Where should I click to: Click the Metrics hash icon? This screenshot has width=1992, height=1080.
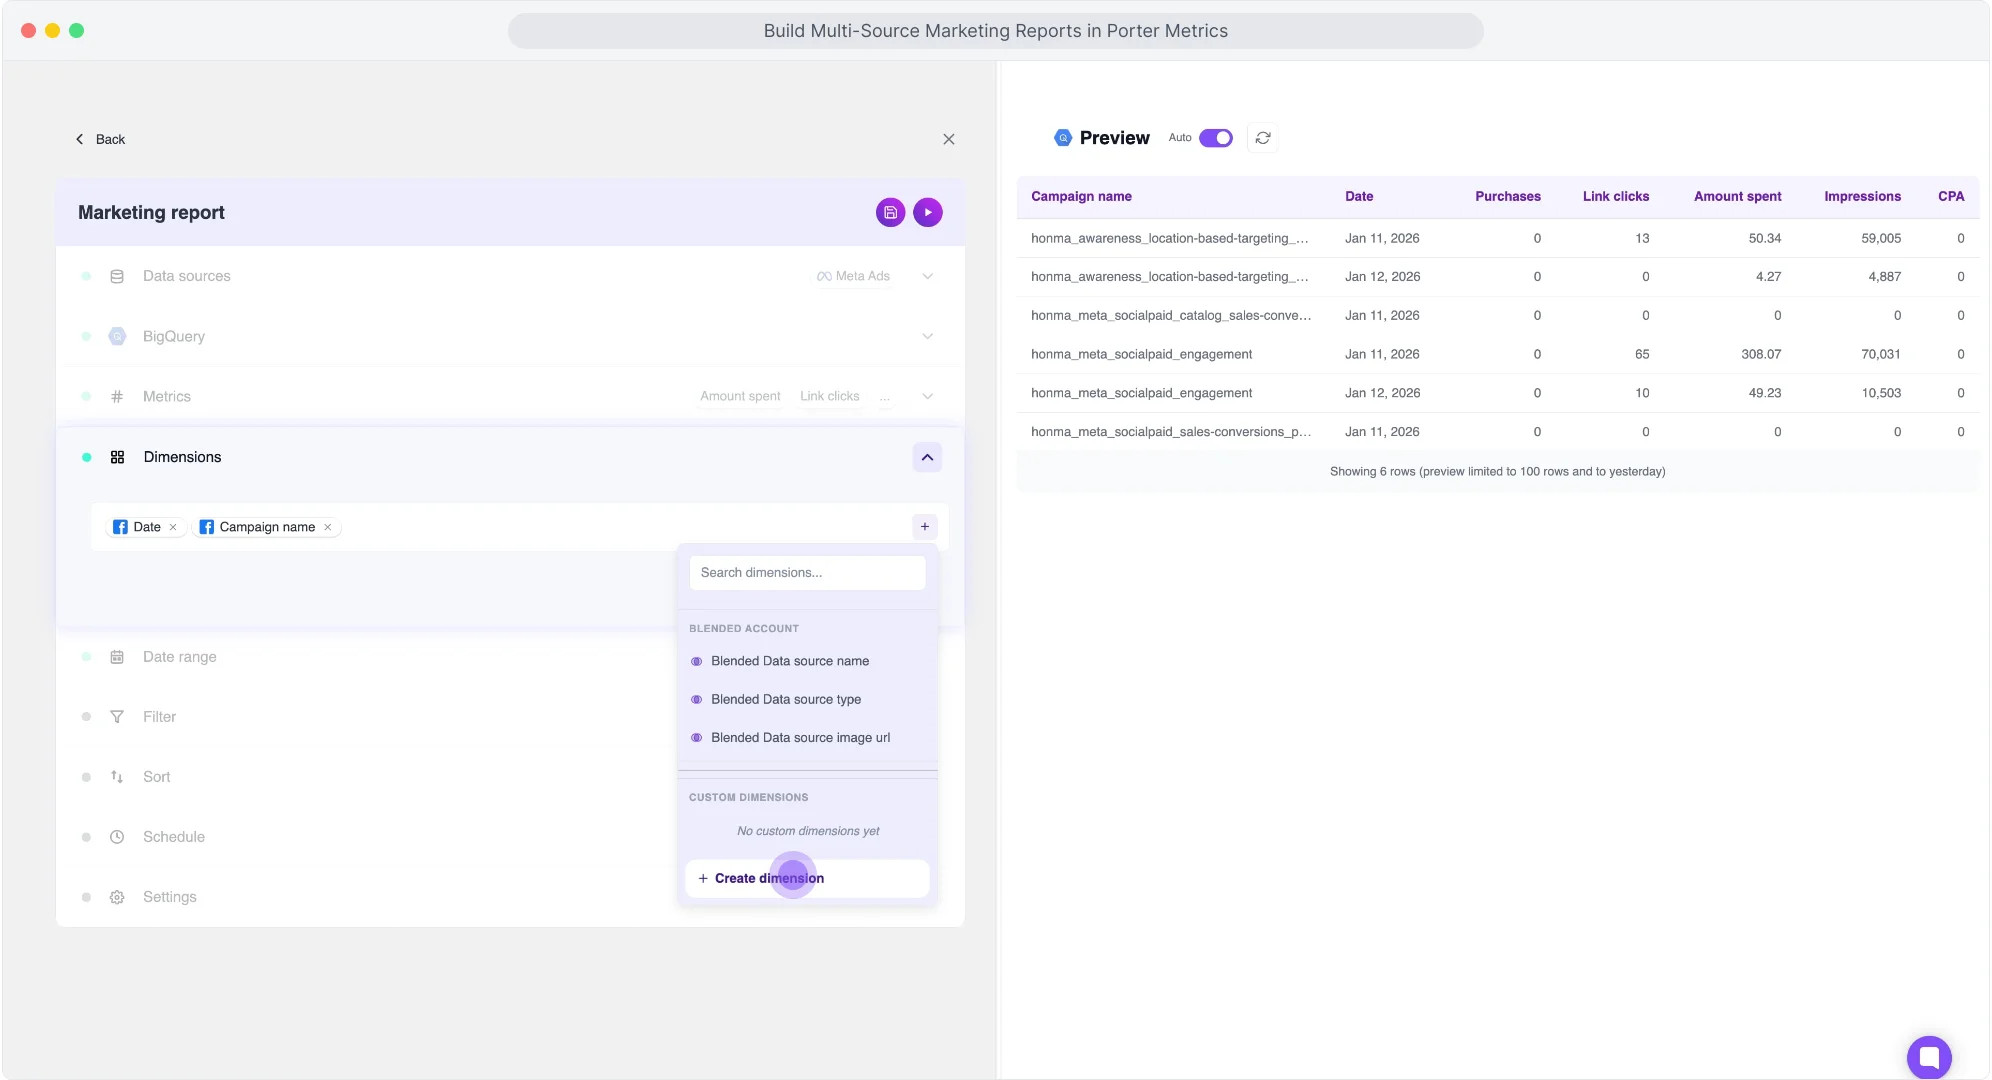coord(117,396)
